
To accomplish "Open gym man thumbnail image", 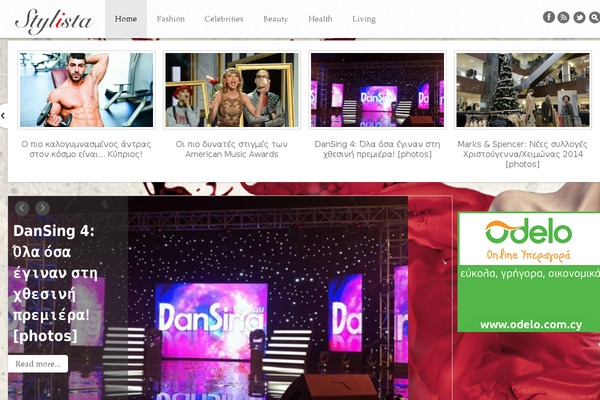I will 86,90.
